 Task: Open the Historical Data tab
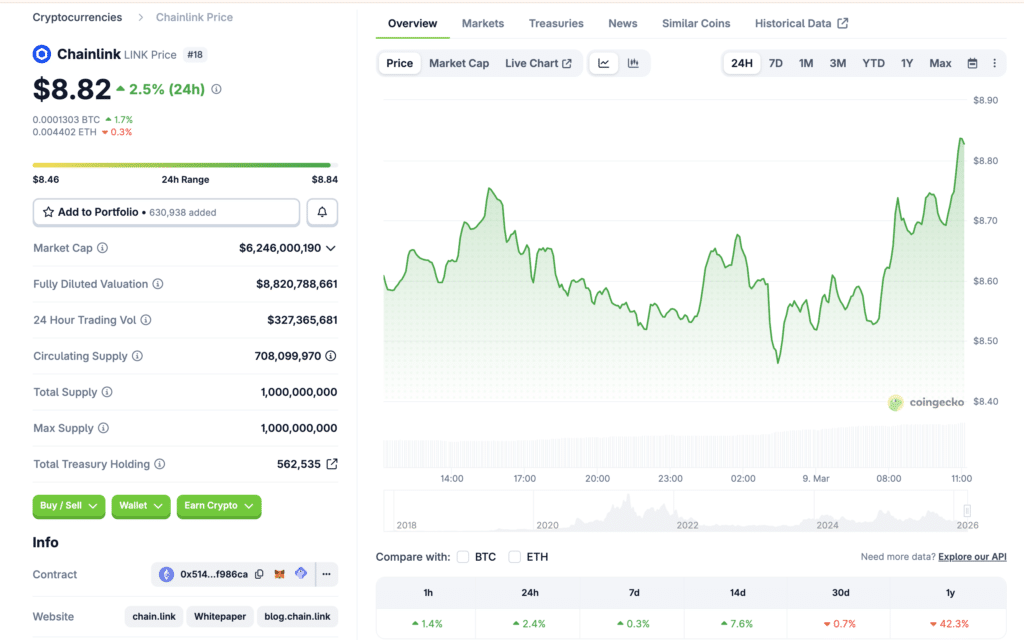pyautogui.click(x=794, y=23)
